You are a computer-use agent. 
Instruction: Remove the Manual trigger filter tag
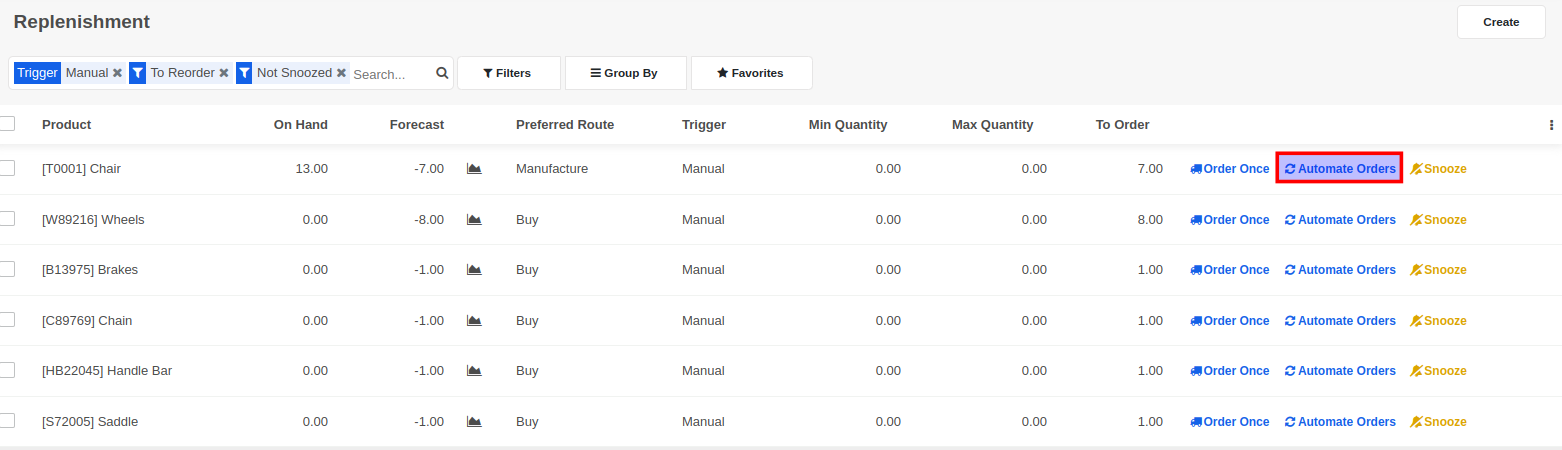coord(117,73)
